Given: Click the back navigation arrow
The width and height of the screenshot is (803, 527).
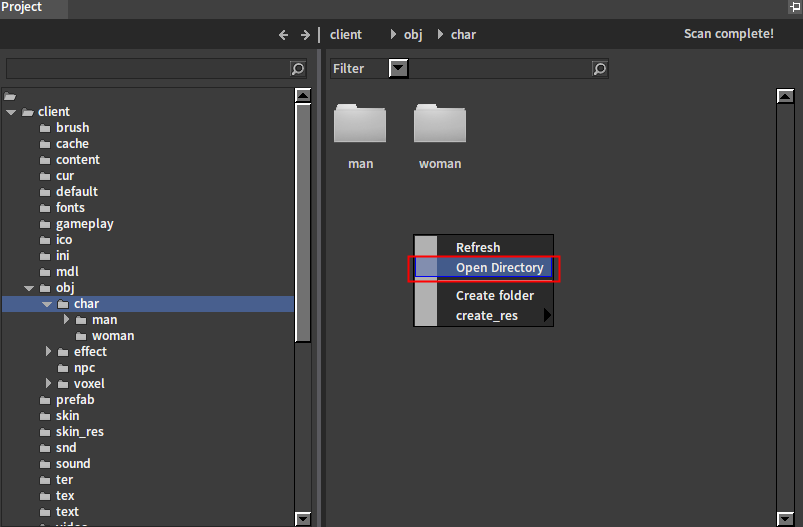Looking at the screenshot, I should [284, 34].
